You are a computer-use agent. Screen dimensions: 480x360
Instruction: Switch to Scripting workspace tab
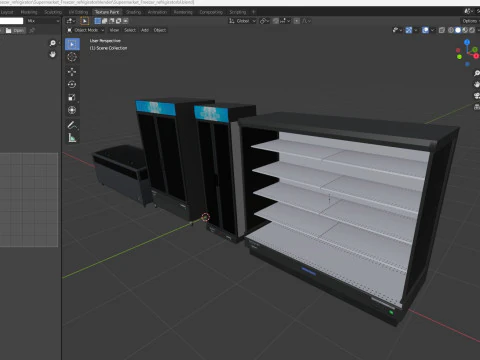237,12
